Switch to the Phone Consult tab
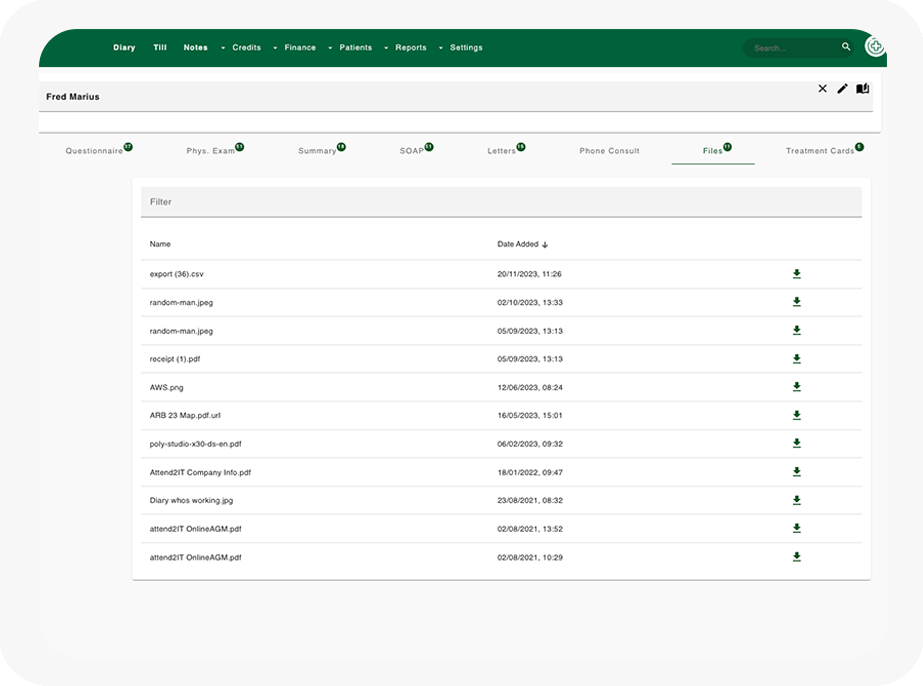The height and width of the screenshot is (686, 923). tap(609, 151)
